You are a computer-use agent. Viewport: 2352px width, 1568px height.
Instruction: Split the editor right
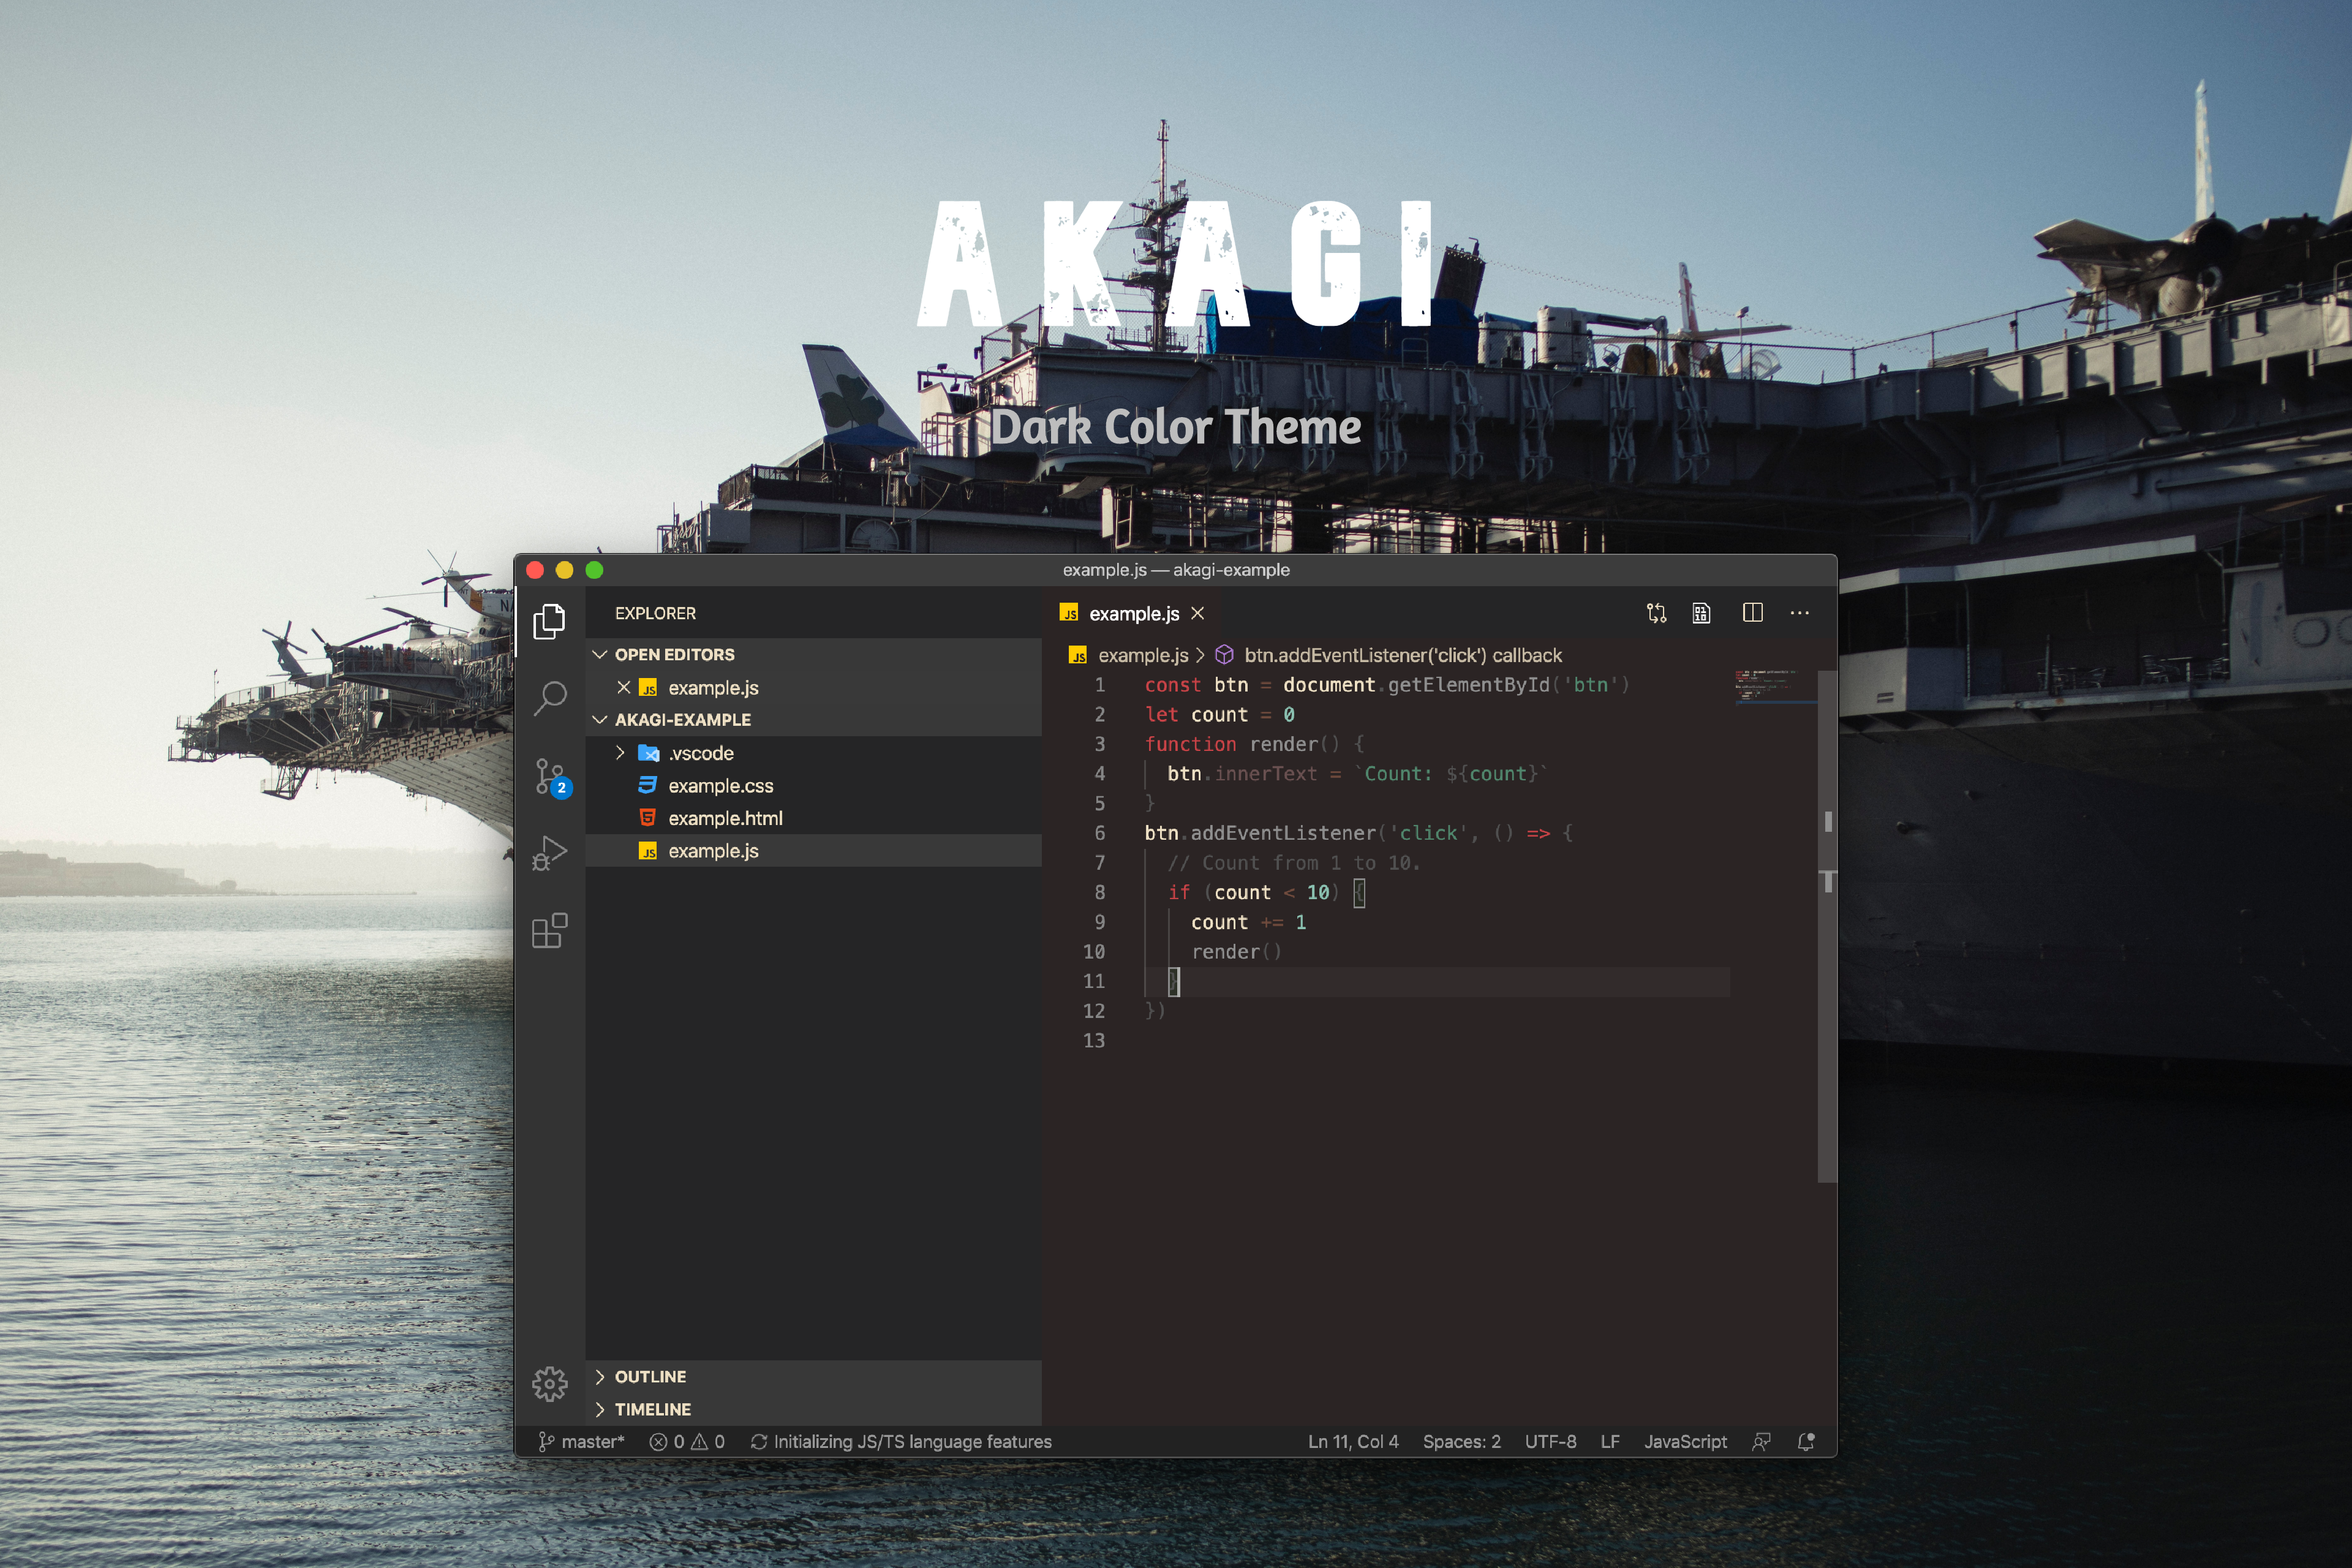(x=1752, y=613)
